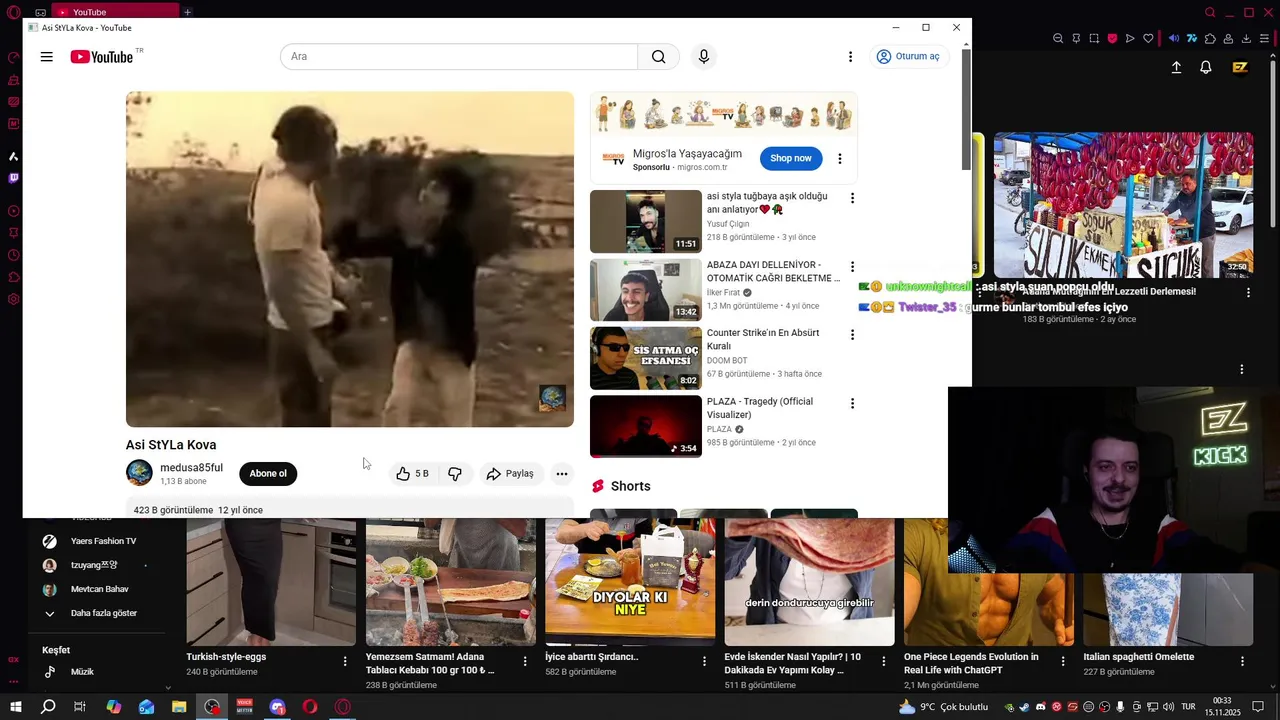
Task: Open options for Italian spaghetti Omelette video
Action: click(x=1242, y=661)
